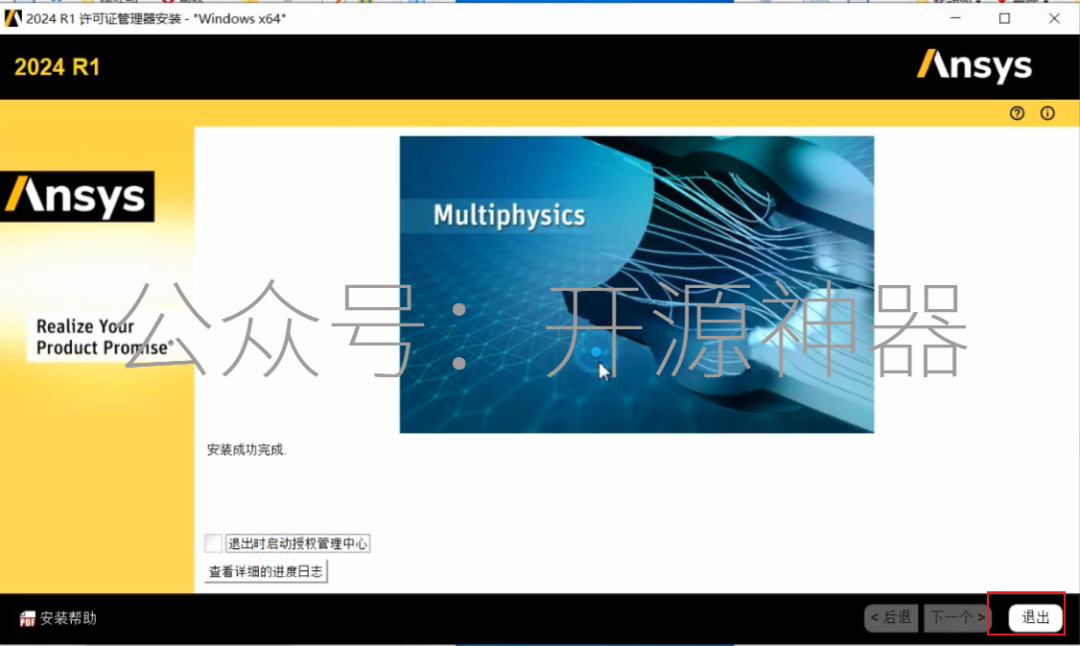Click the question mark help icon
This screenshot has width=1080, height=646.
pyautogui.click(x=1017, y=113)
